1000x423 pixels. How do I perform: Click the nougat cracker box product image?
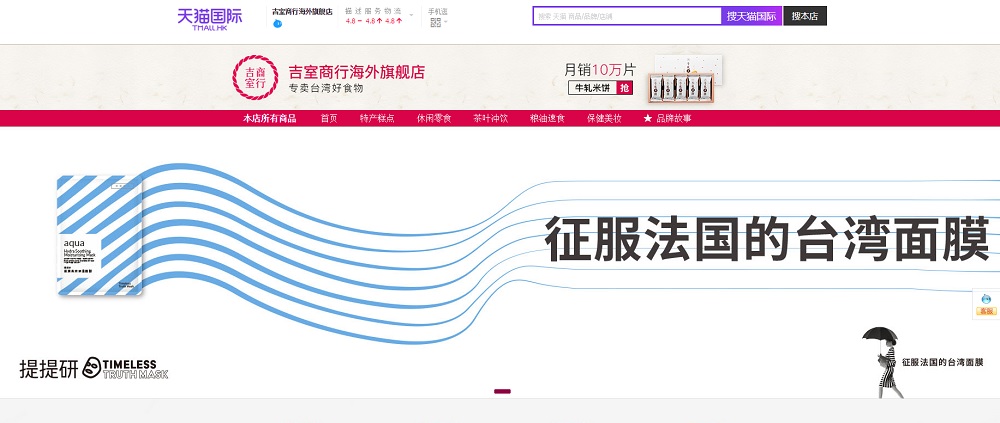tap(686, 78)
